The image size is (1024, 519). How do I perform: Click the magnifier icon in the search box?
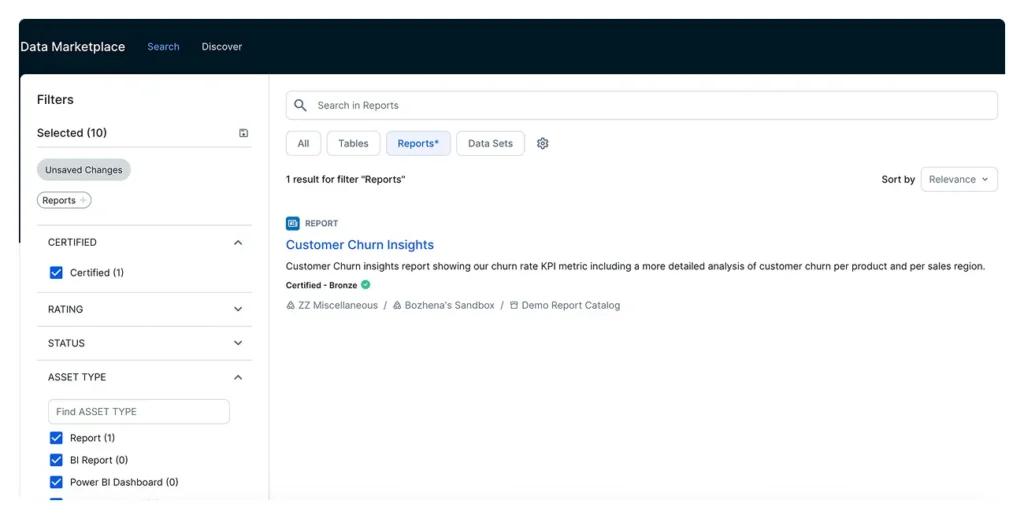tap(300, 105)
